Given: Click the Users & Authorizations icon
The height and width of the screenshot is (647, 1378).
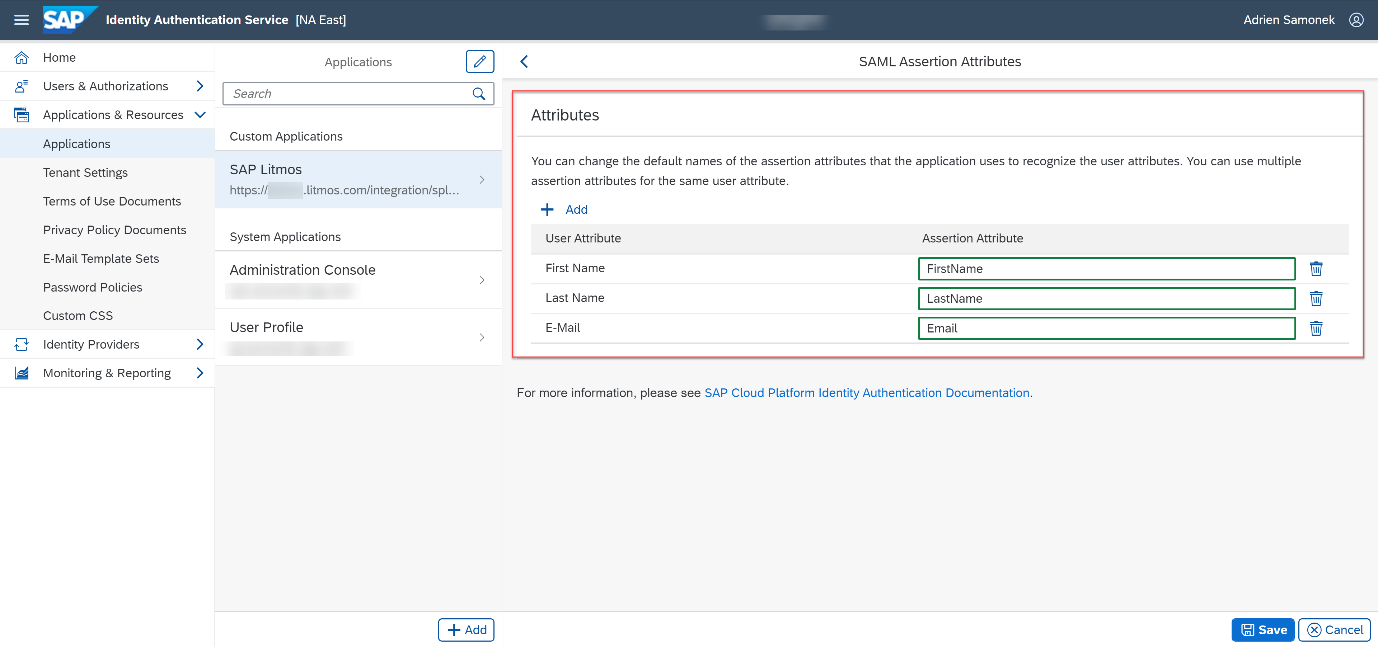Looking at the screenshot, I should coord(21,86).
